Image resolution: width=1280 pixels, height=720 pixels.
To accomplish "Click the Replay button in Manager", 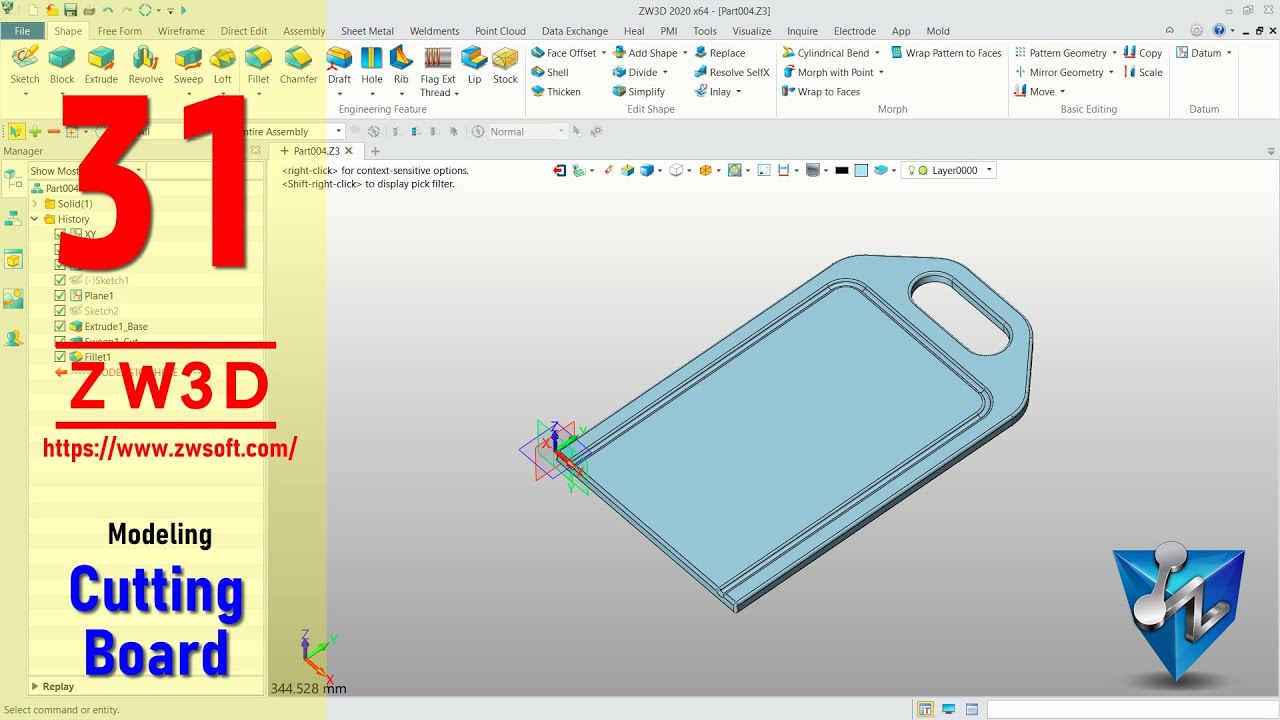I will coord(52,687).
